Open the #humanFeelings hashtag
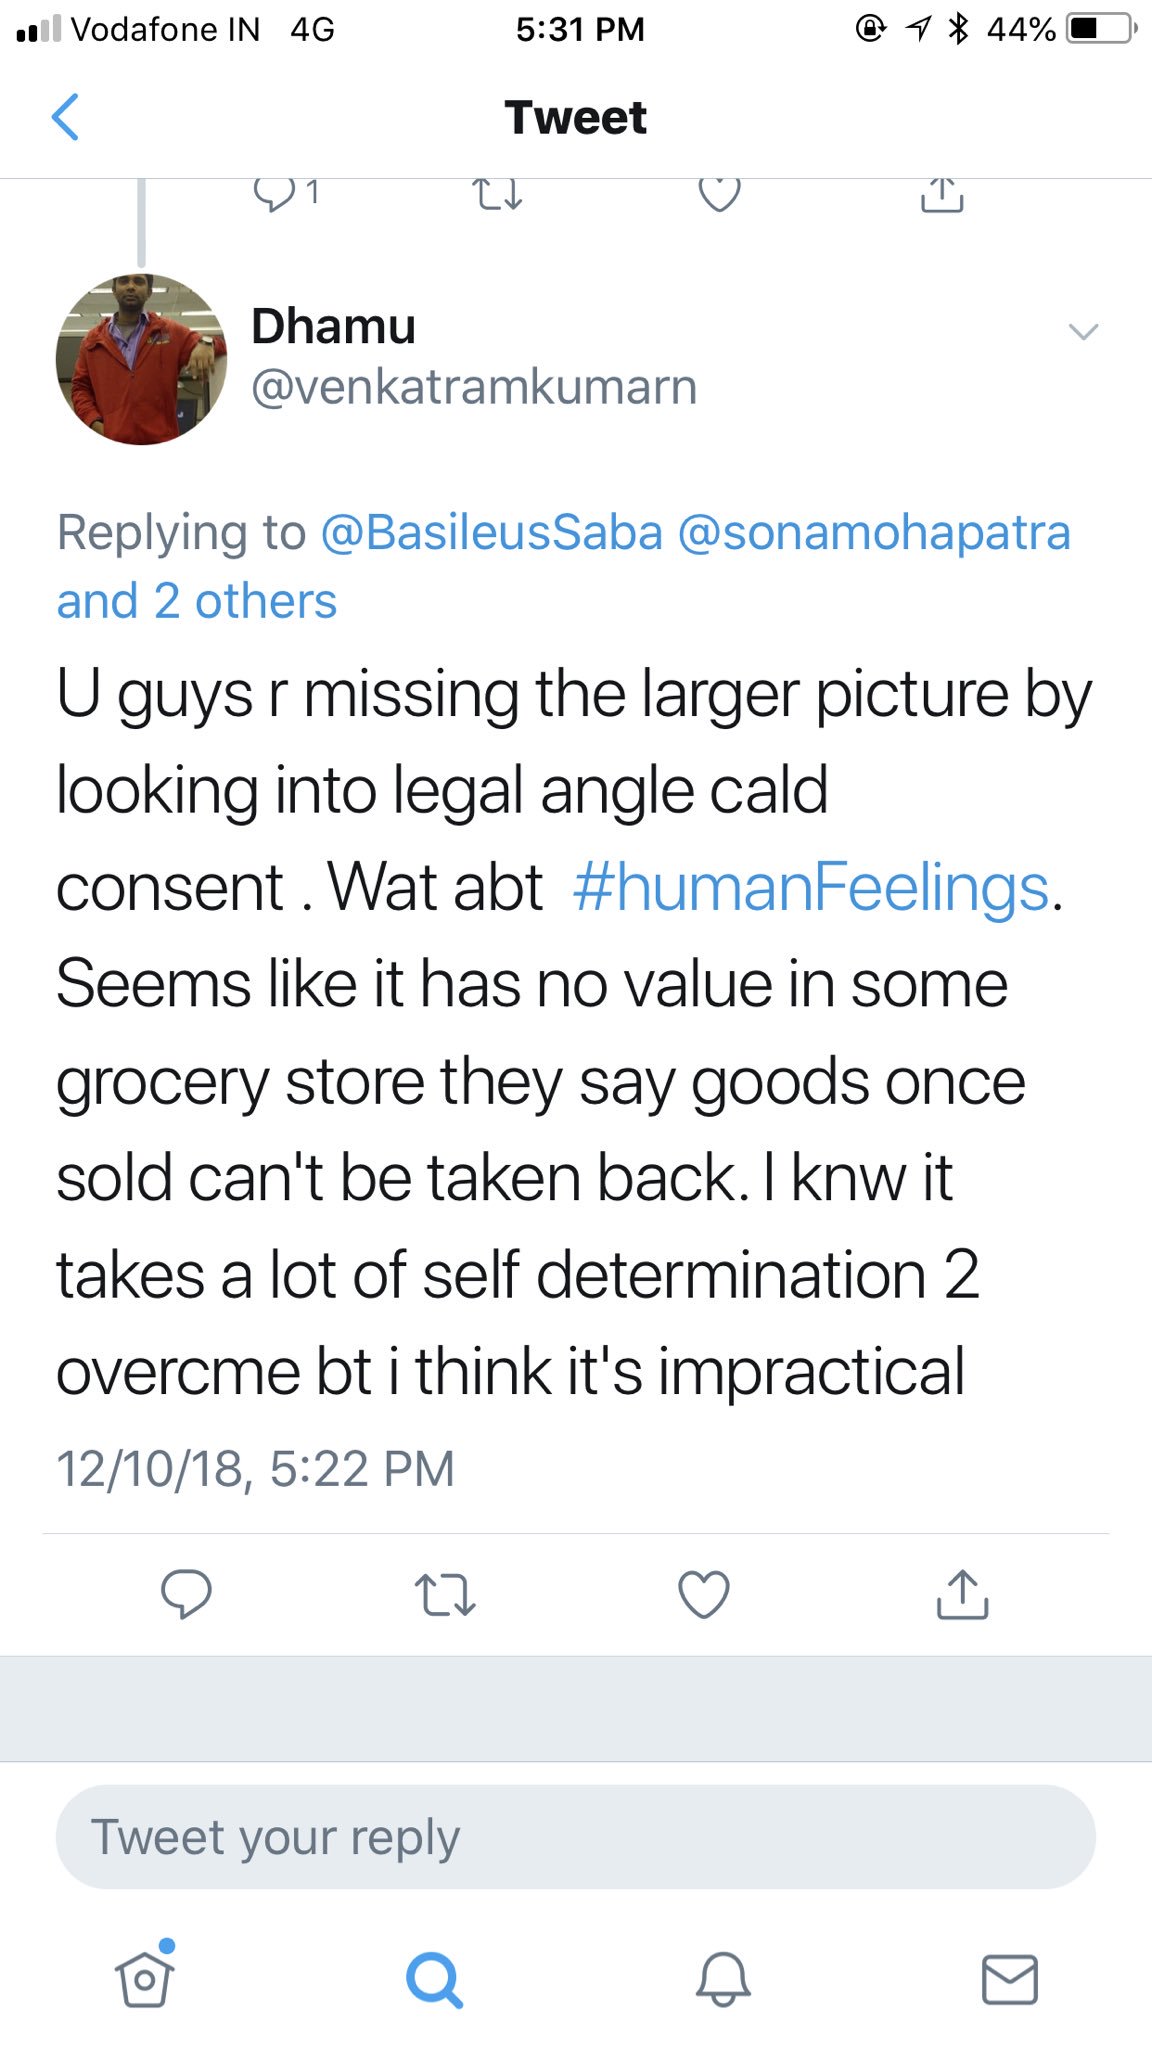 tap(811, 887)
